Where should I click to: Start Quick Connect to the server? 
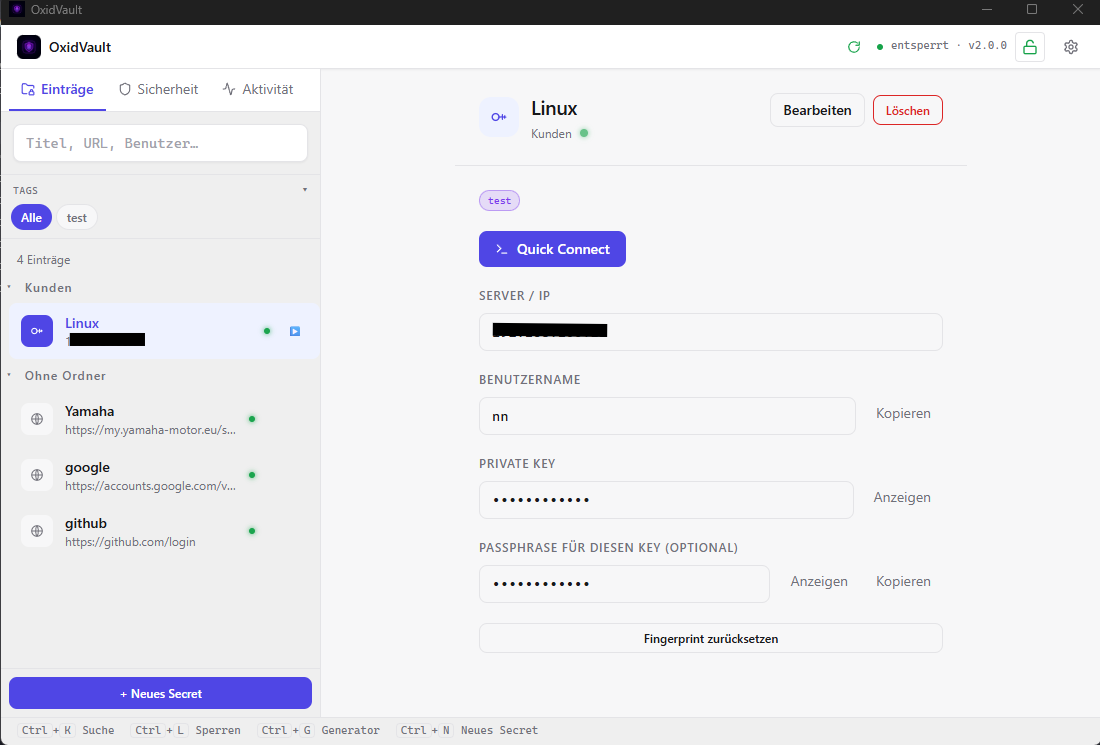[552, 249]
